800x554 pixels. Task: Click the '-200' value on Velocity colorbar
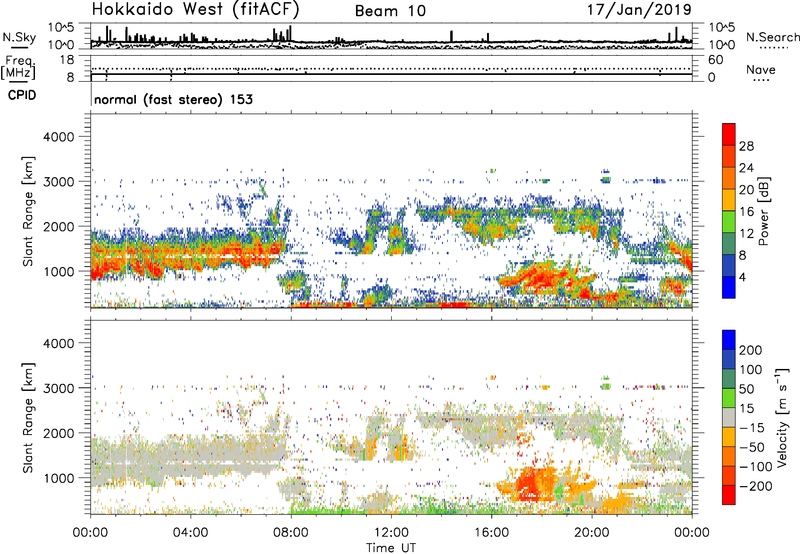[756, 486]
